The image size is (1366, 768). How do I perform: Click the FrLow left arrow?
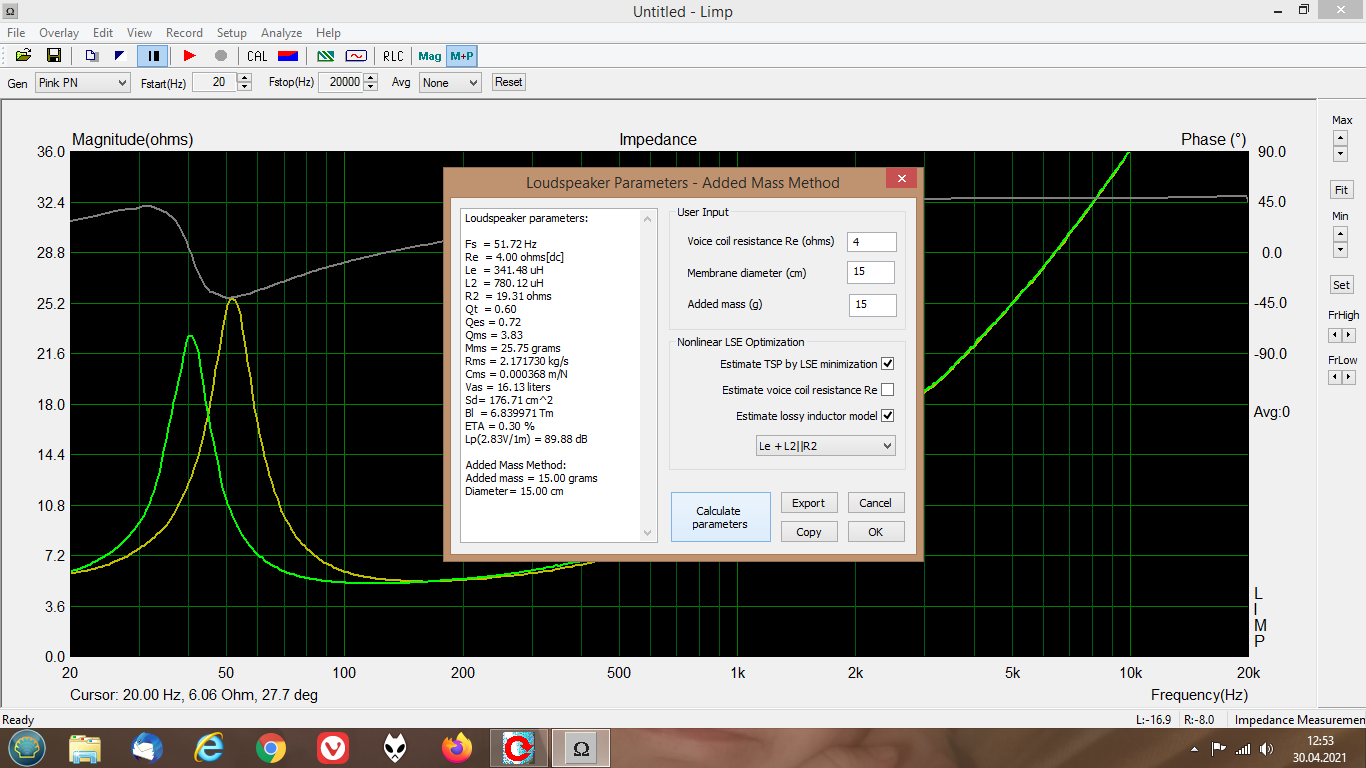coord(1334,377)
